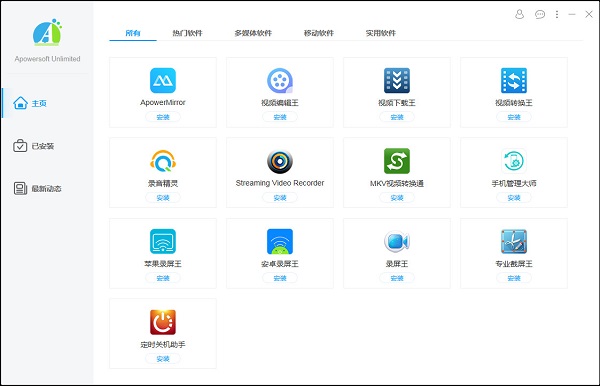This screenshot has width=600, height=386.
Task: Click 安装 under MKV视频转换通
Action: coord(397,198)
